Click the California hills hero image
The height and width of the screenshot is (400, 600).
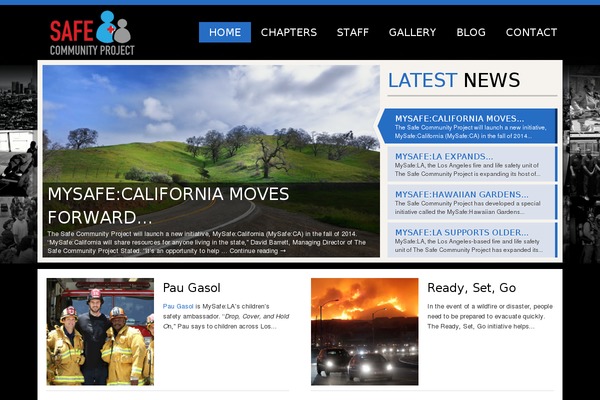pyautogui.click(x=211, y=124)
